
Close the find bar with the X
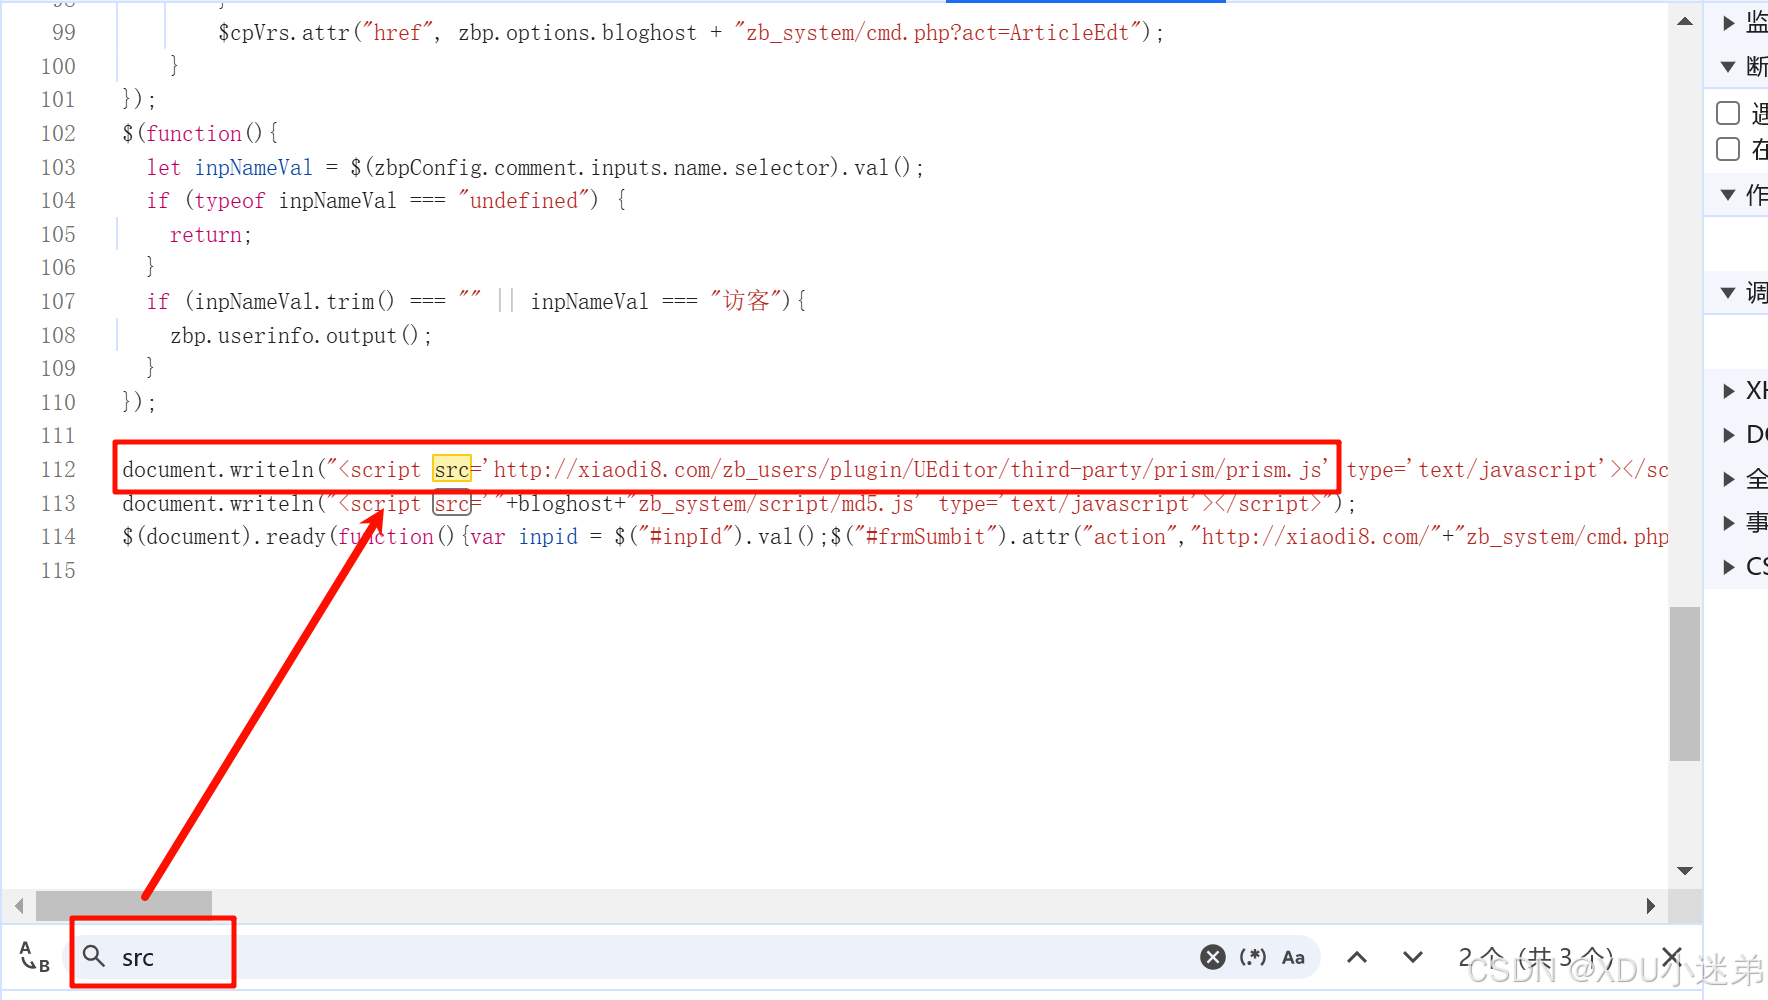click(1672, 957)
